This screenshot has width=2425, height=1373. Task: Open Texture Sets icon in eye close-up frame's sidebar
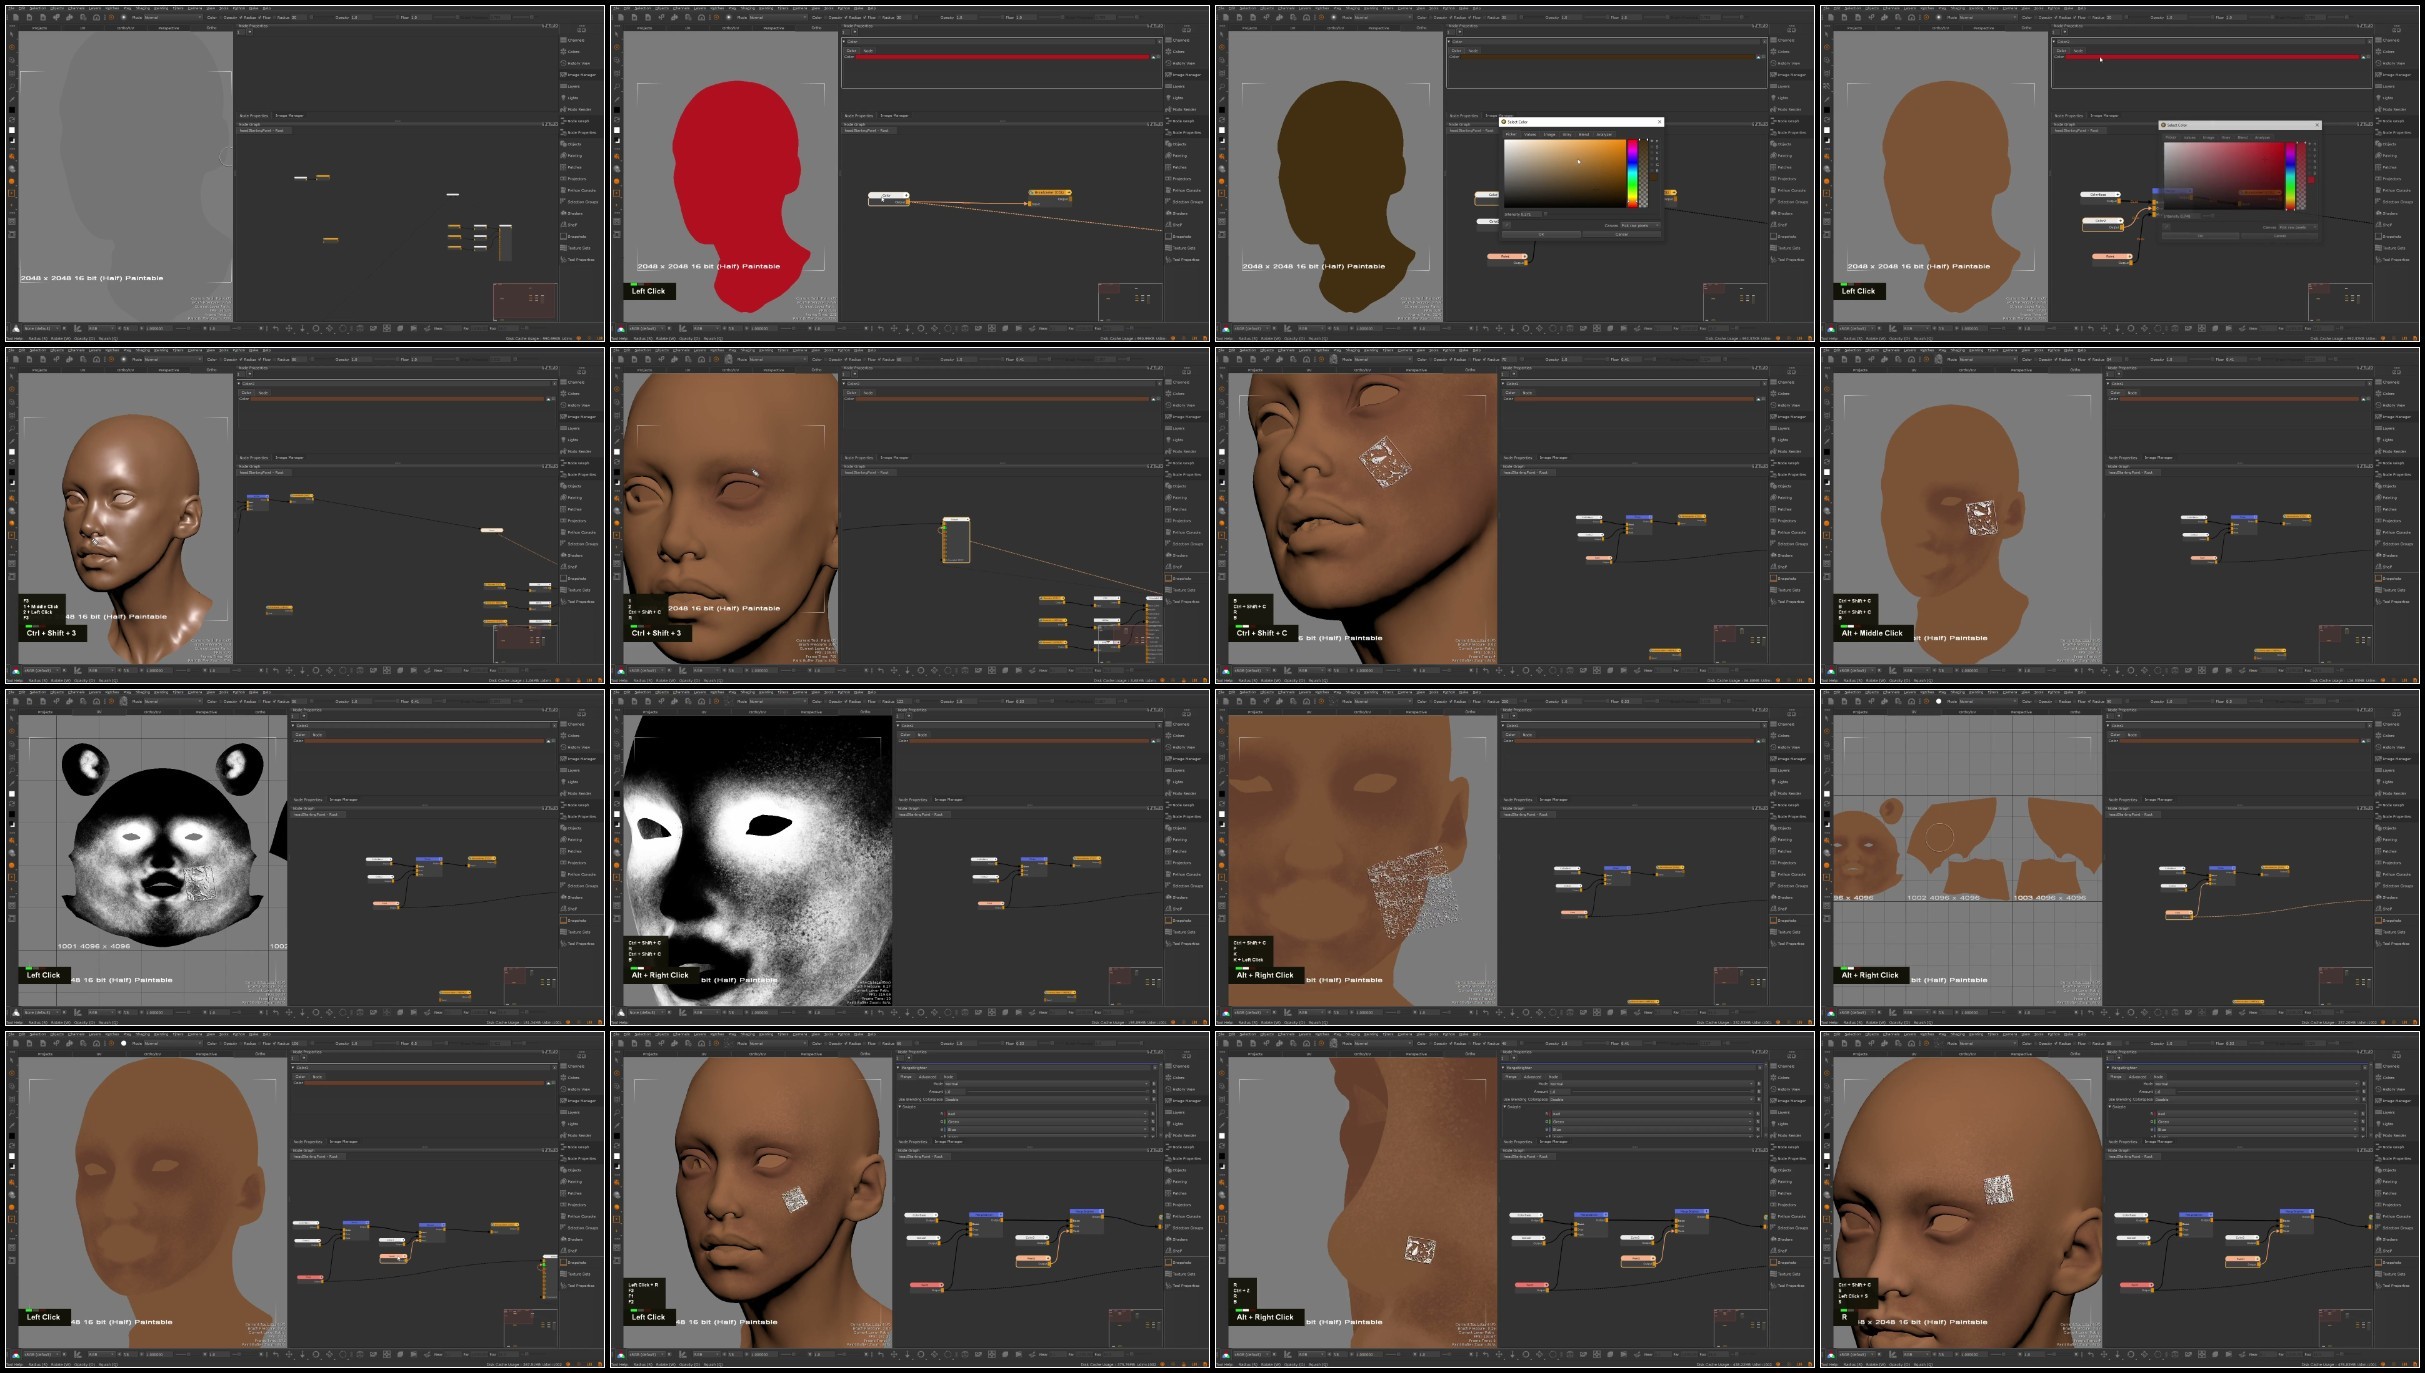pos(1168,590)
